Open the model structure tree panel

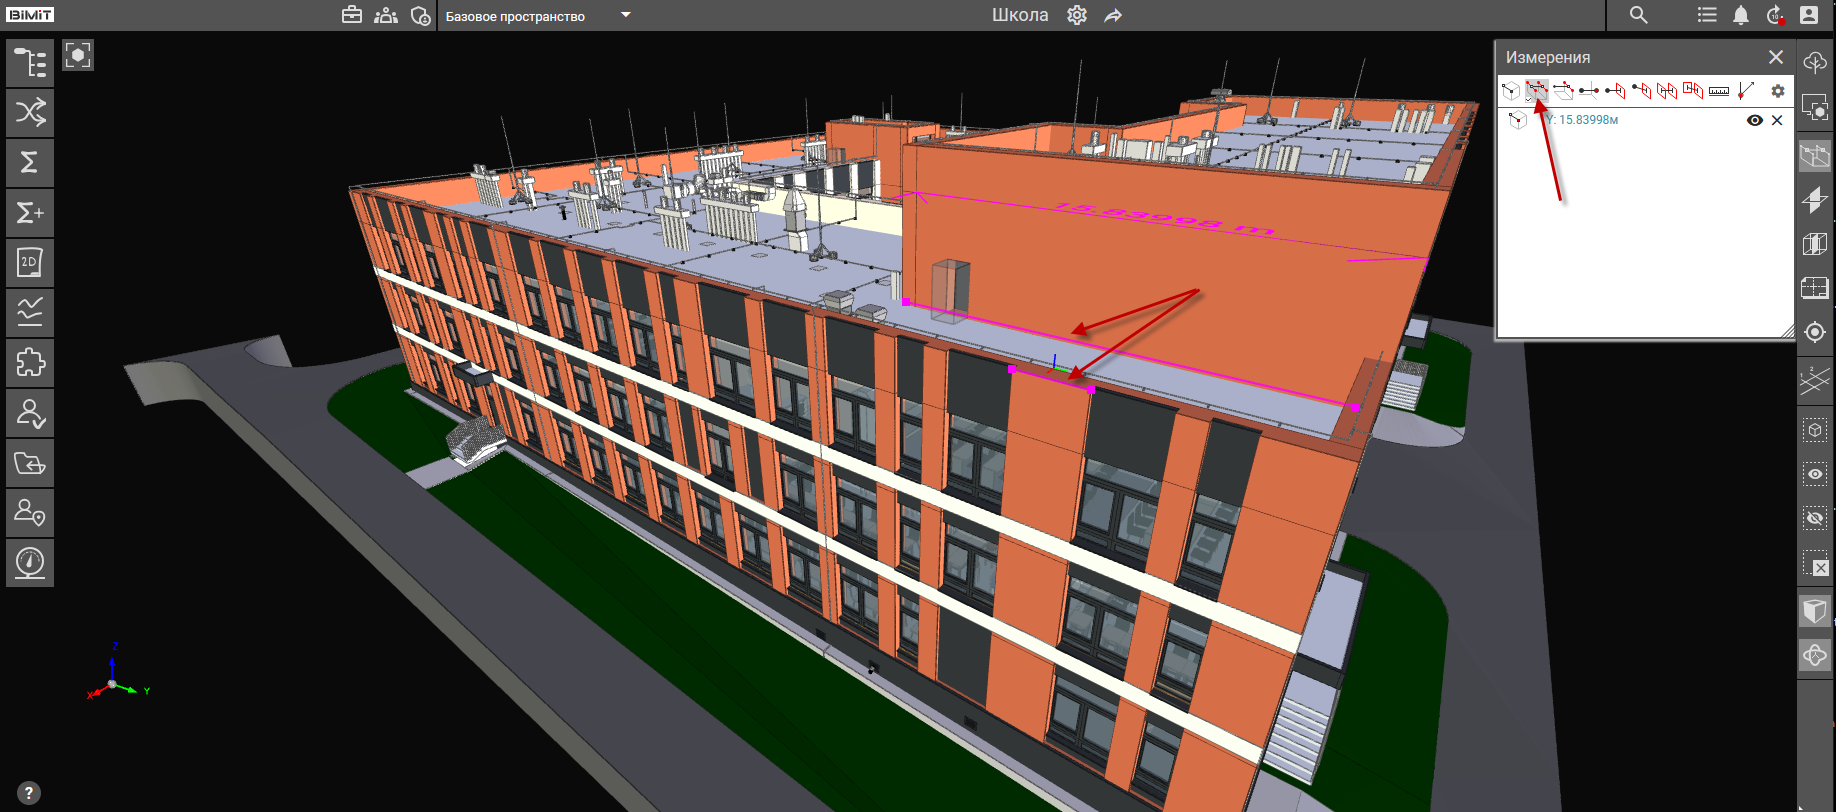coord(30,62)
